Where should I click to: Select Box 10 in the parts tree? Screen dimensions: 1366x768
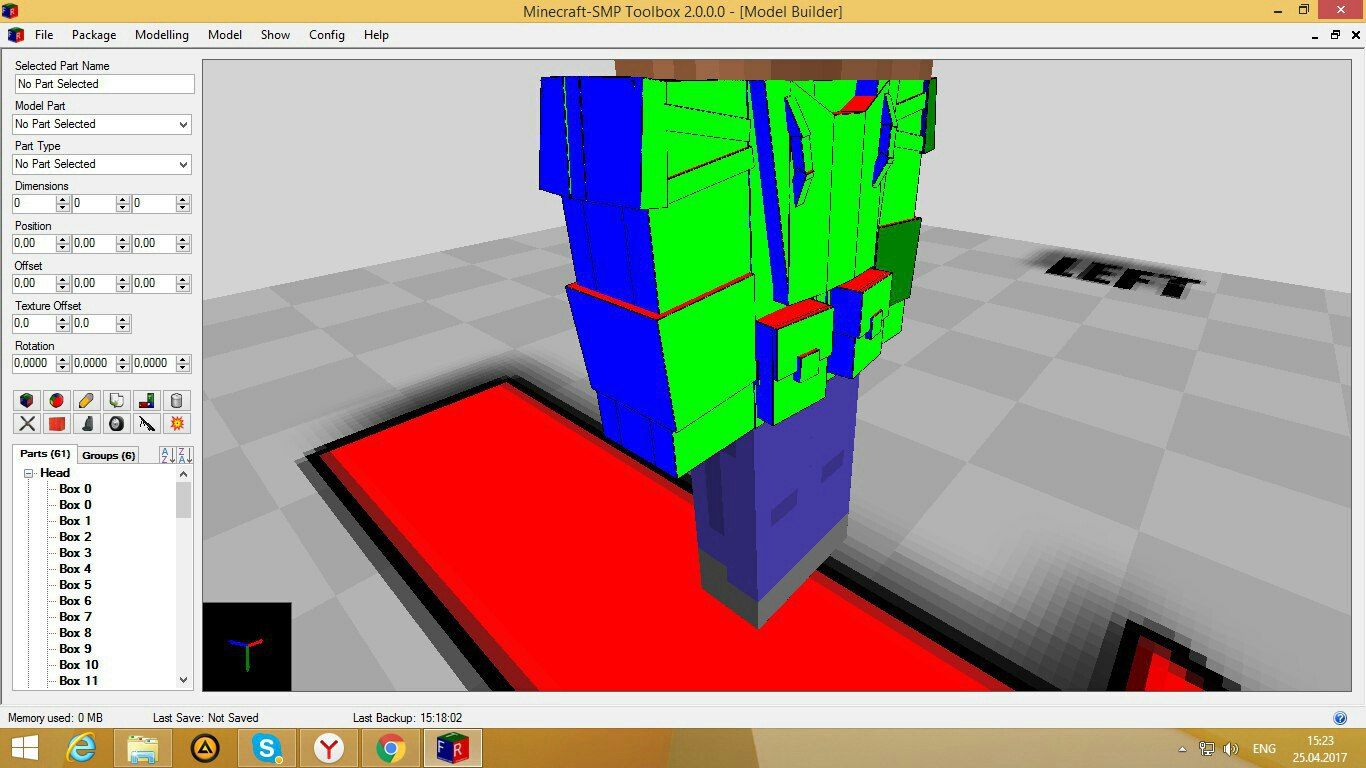(x=79, y=665)
